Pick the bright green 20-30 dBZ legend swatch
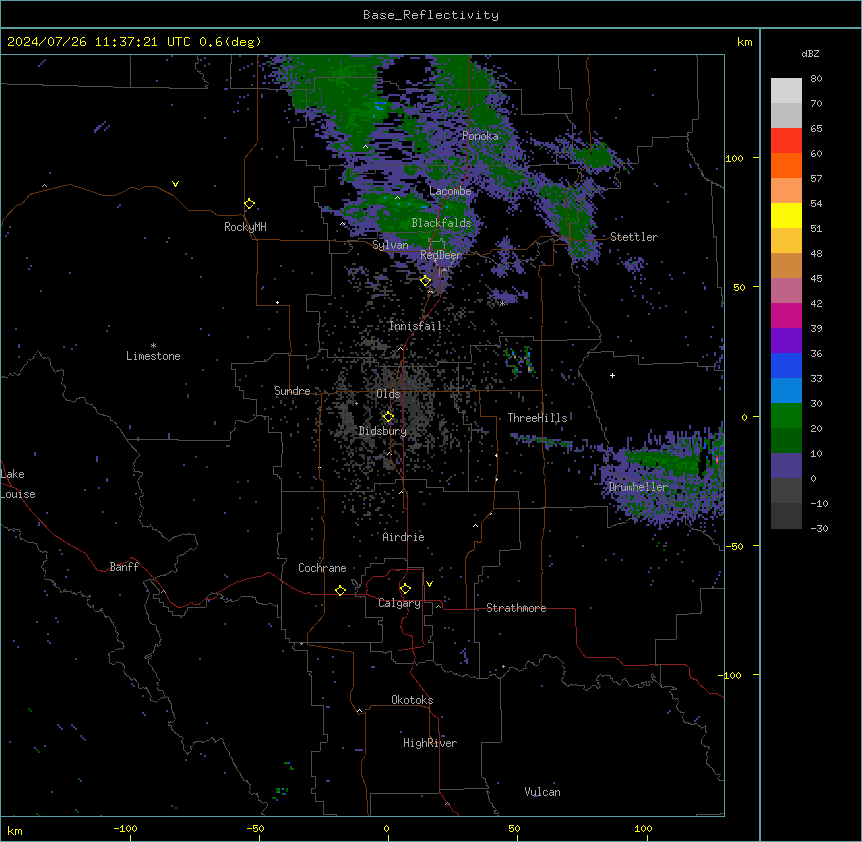Screen dimensions: 862x842 tap(786, 416)
